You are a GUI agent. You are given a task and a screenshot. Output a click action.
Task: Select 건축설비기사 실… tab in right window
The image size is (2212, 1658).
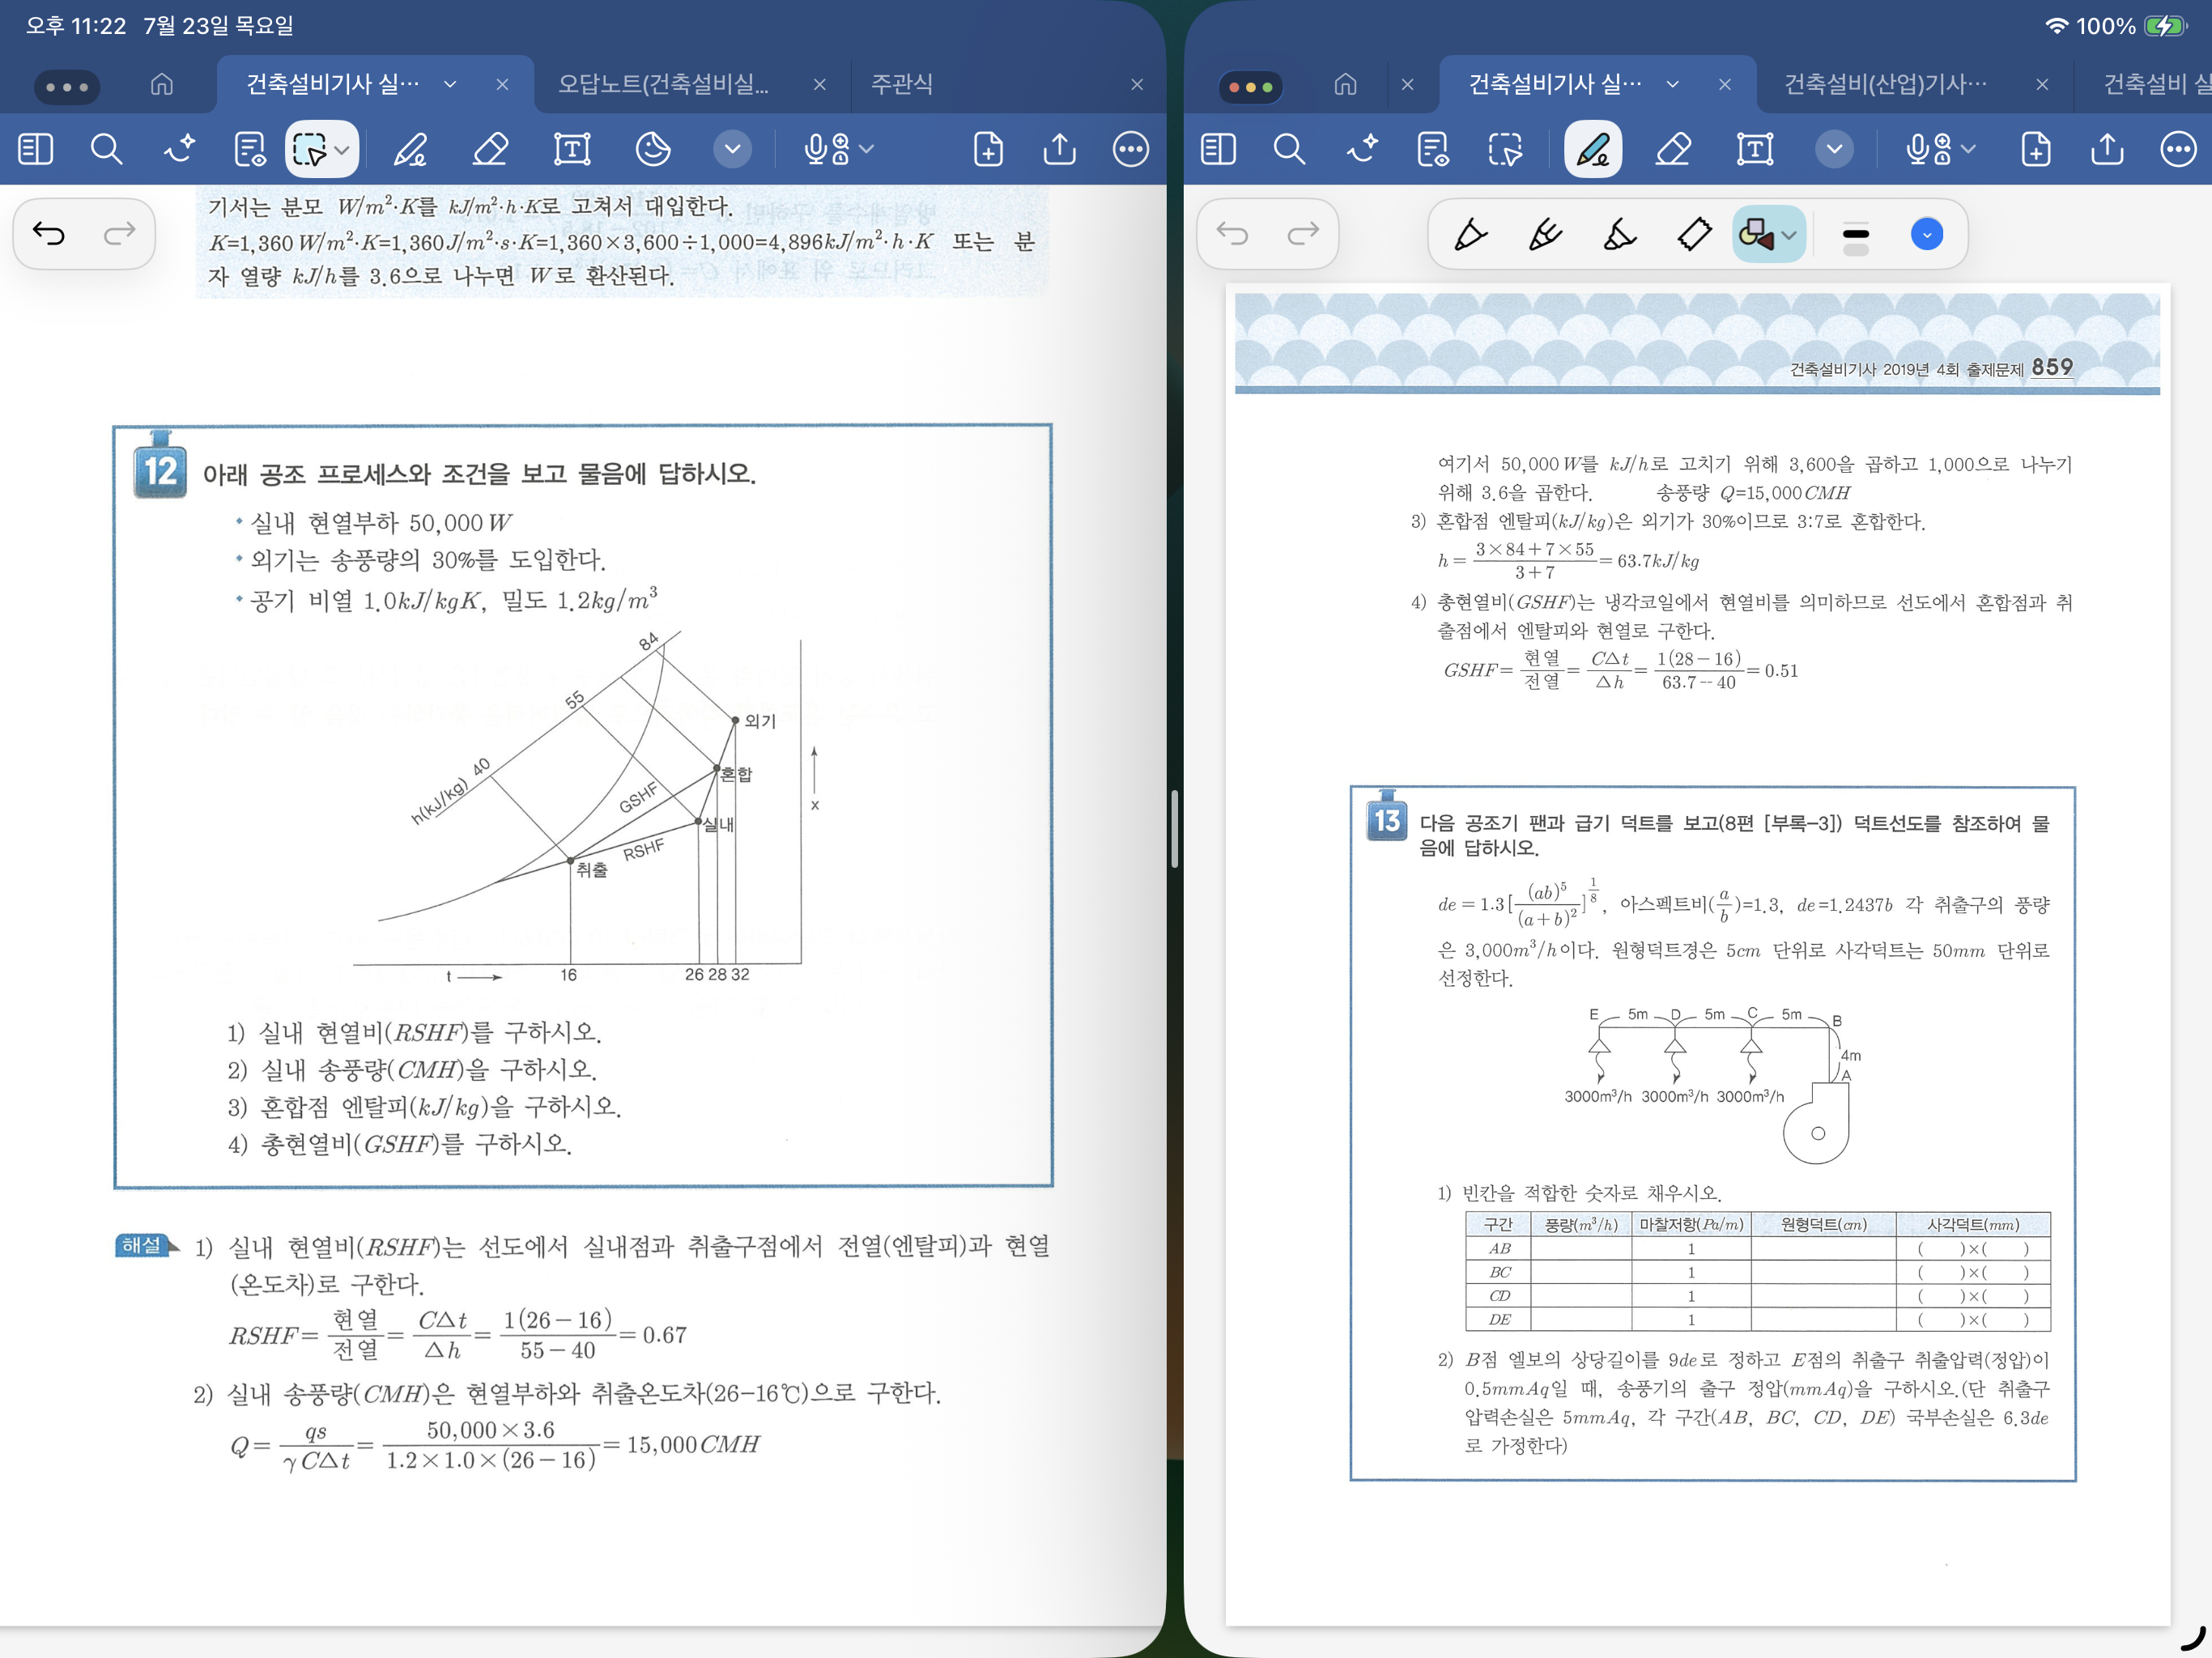[1556, 85]
